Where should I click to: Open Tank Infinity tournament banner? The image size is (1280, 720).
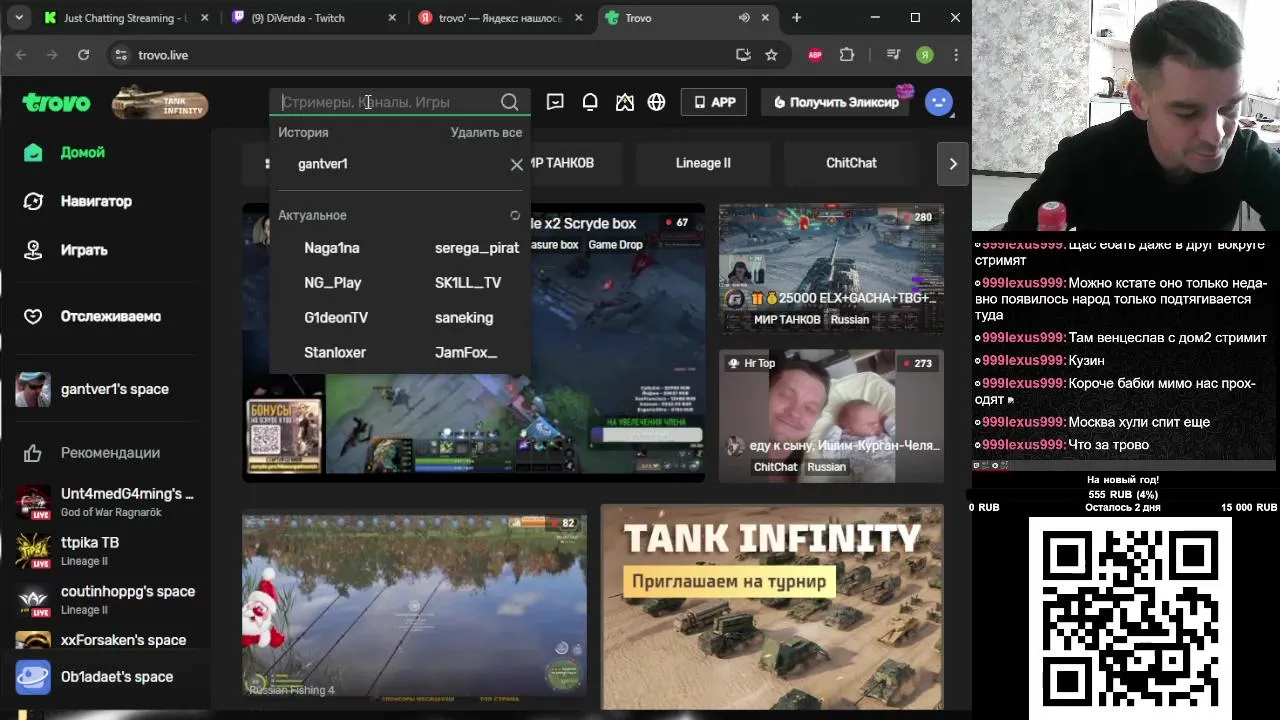point(771,607)
